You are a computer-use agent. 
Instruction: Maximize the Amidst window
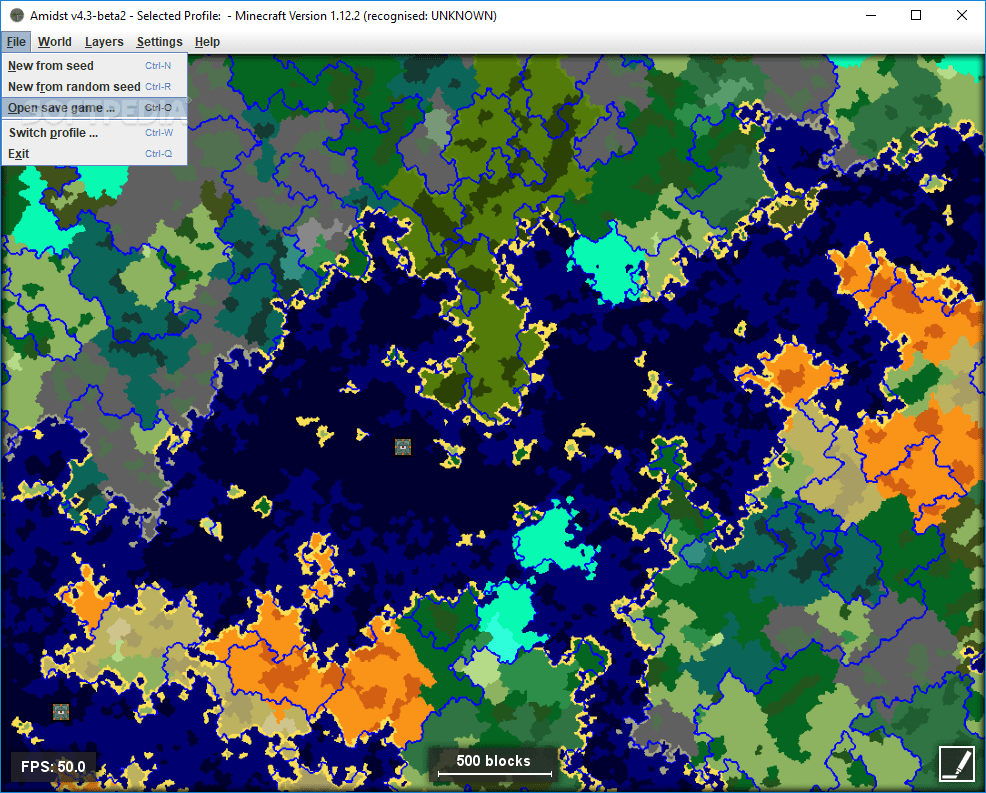pyautogui.click(x=916, y=15)
